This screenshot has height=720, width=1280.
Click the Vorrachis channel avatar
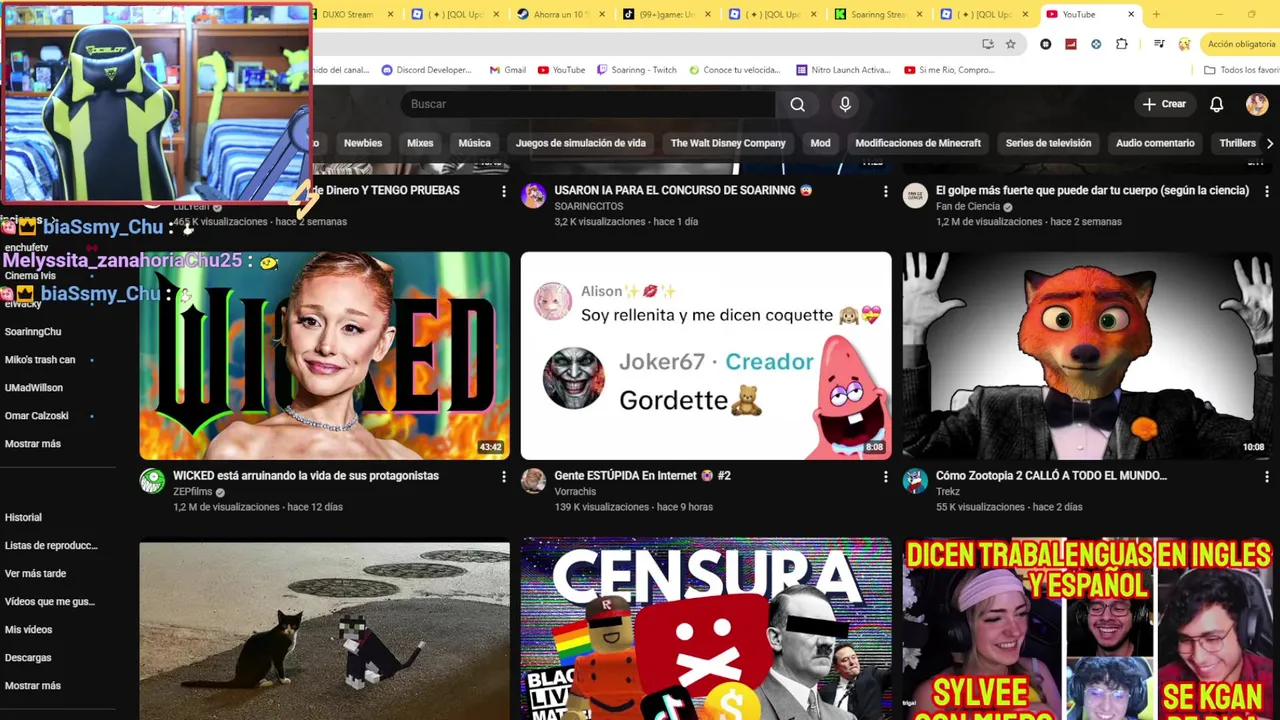[x=534, y=481]
